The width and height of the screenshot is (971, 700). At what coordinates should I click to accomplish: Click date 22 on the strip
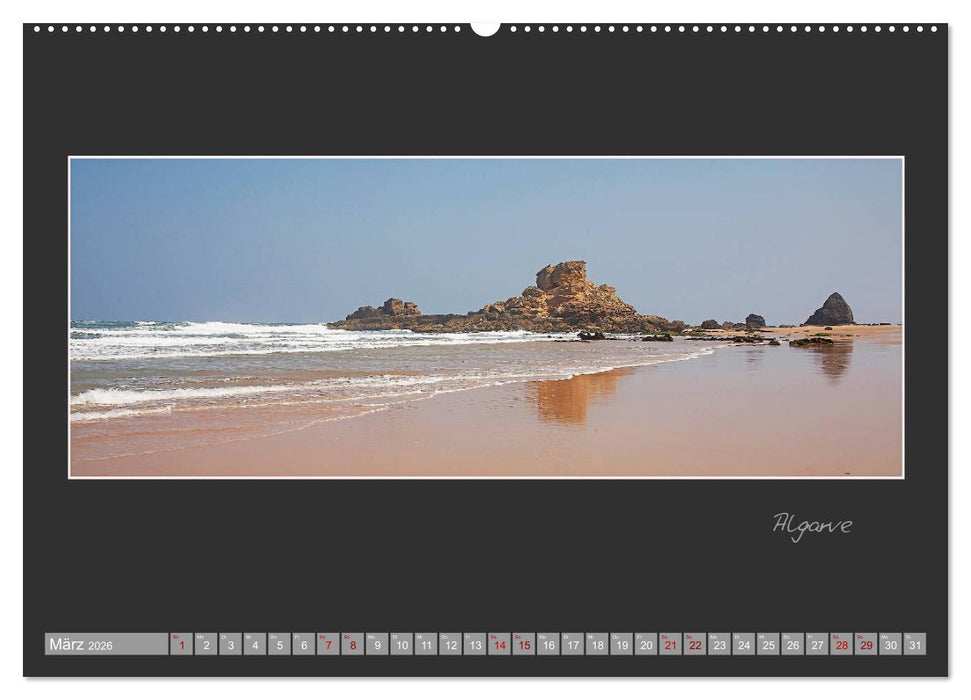[694, 646]
